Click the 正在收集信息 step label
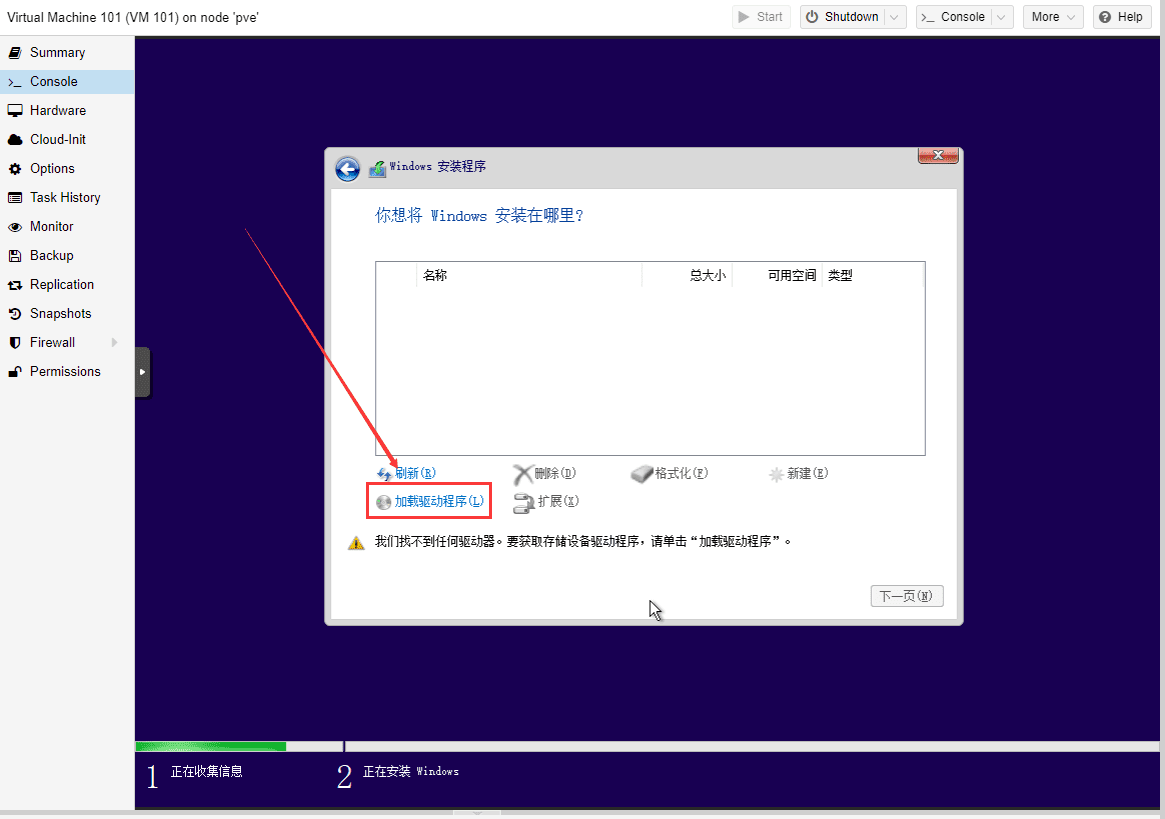 (207, 771)
